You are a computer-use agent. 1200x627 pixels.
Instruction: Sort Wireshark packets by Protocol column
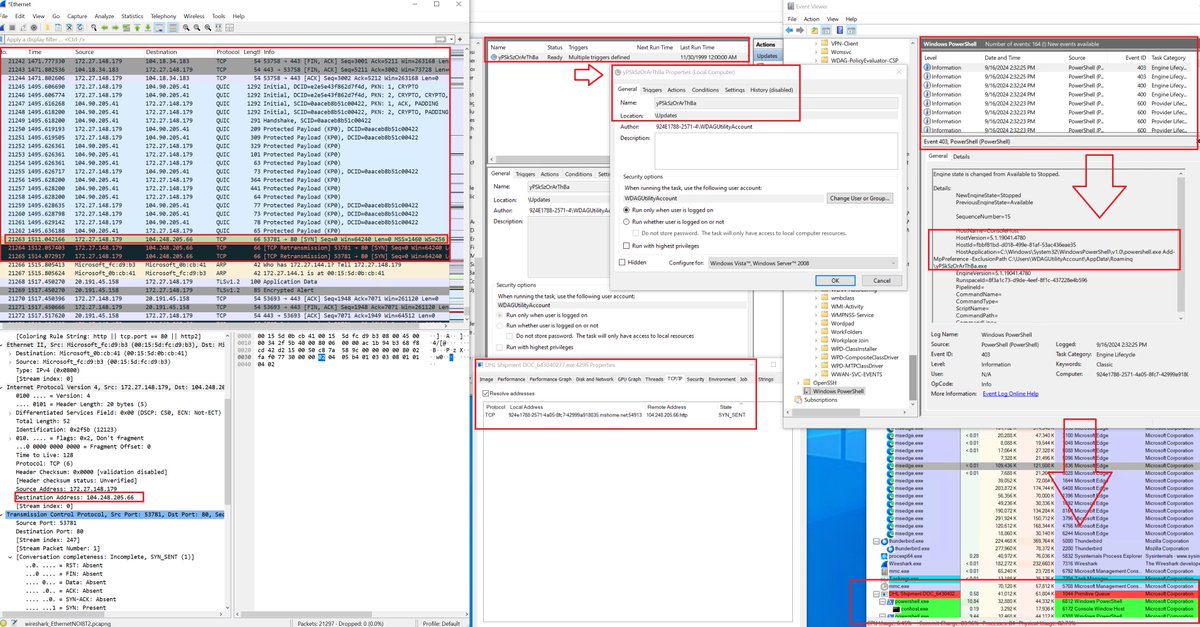[227, 51]
